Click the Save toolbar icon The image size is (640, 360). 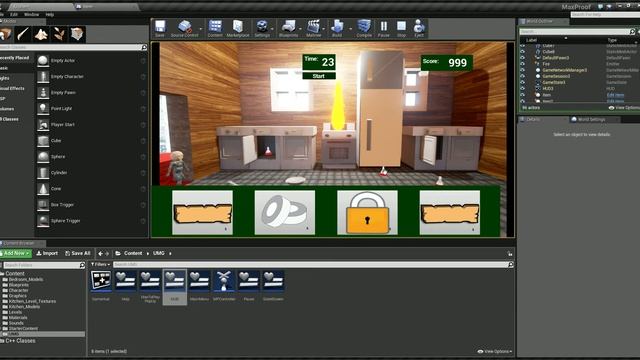coord(160,29)
